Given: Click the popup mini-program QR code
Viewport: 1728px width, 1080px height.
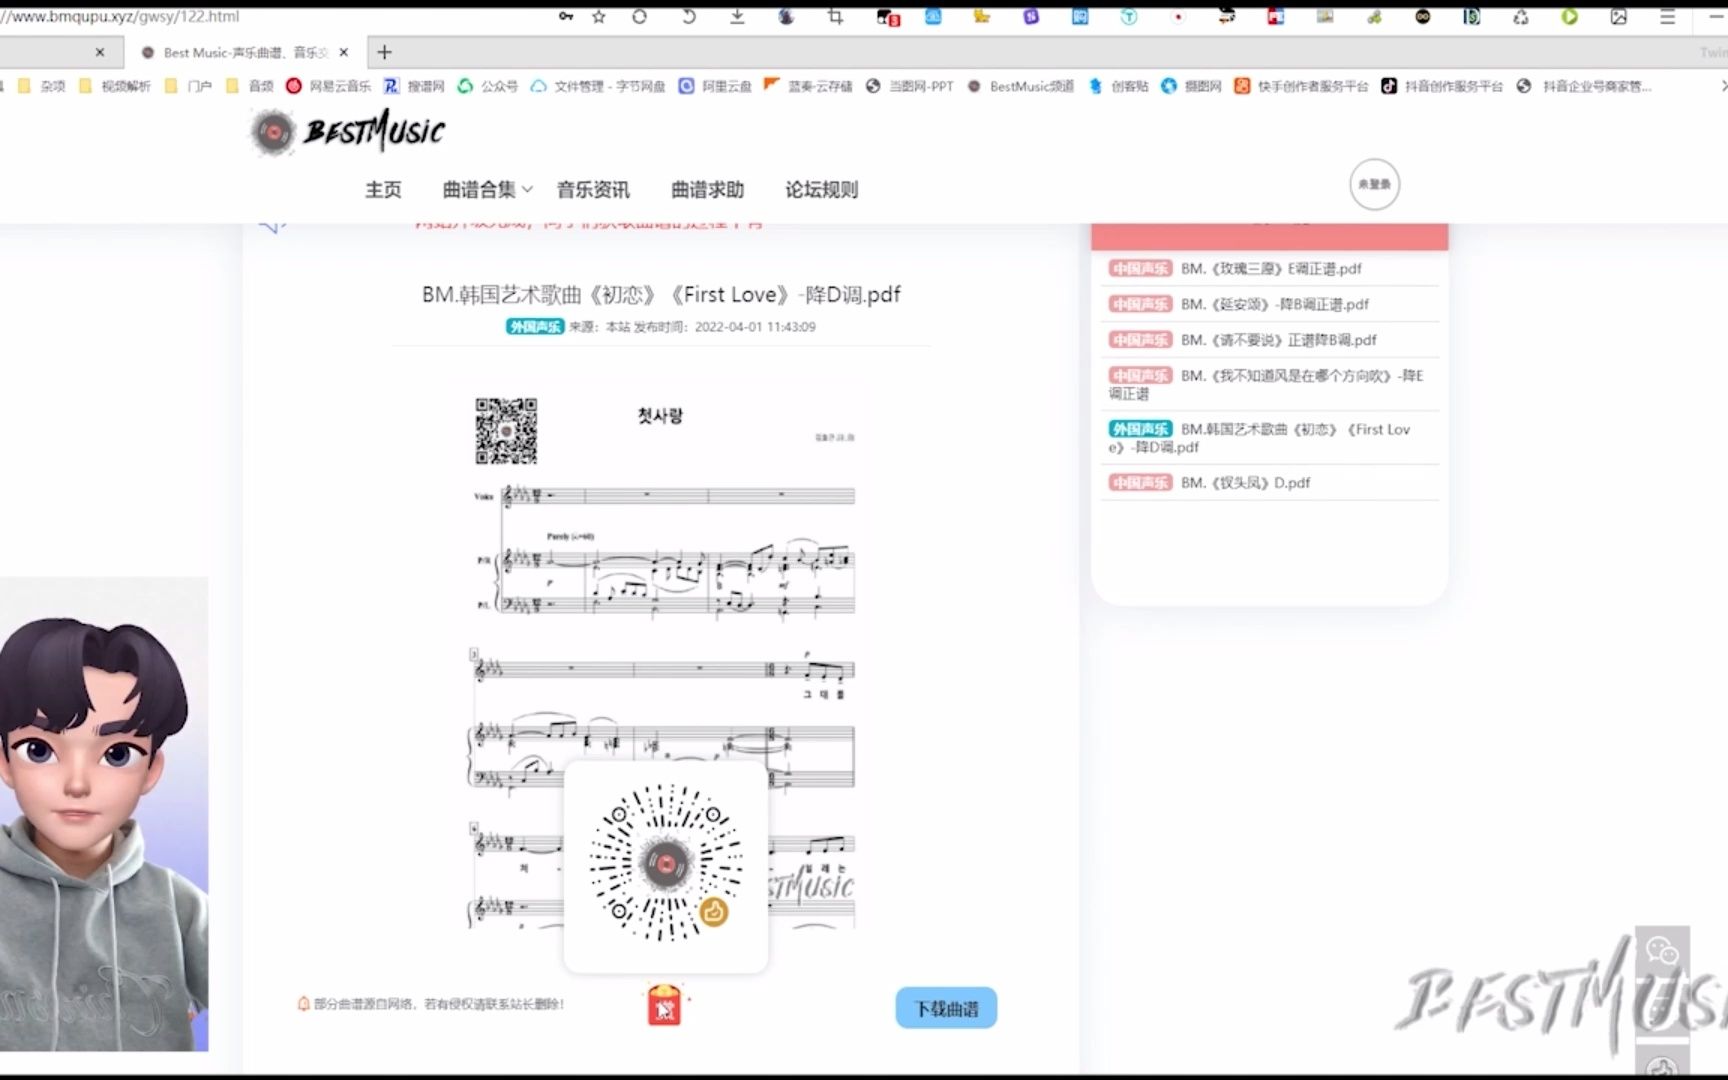Looking at the screenshot, I should [666, 864].
